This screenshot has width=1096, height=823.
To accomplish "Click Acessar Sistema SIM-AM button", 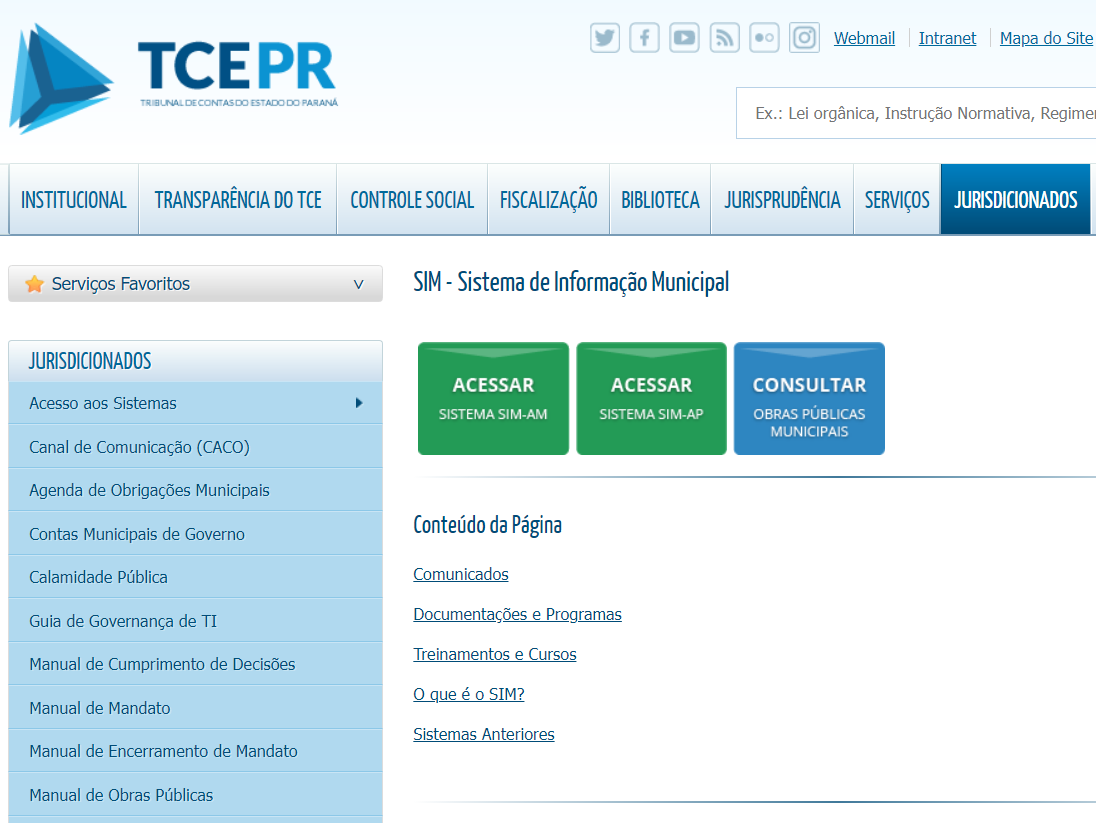I will click(x=493, y=399).
